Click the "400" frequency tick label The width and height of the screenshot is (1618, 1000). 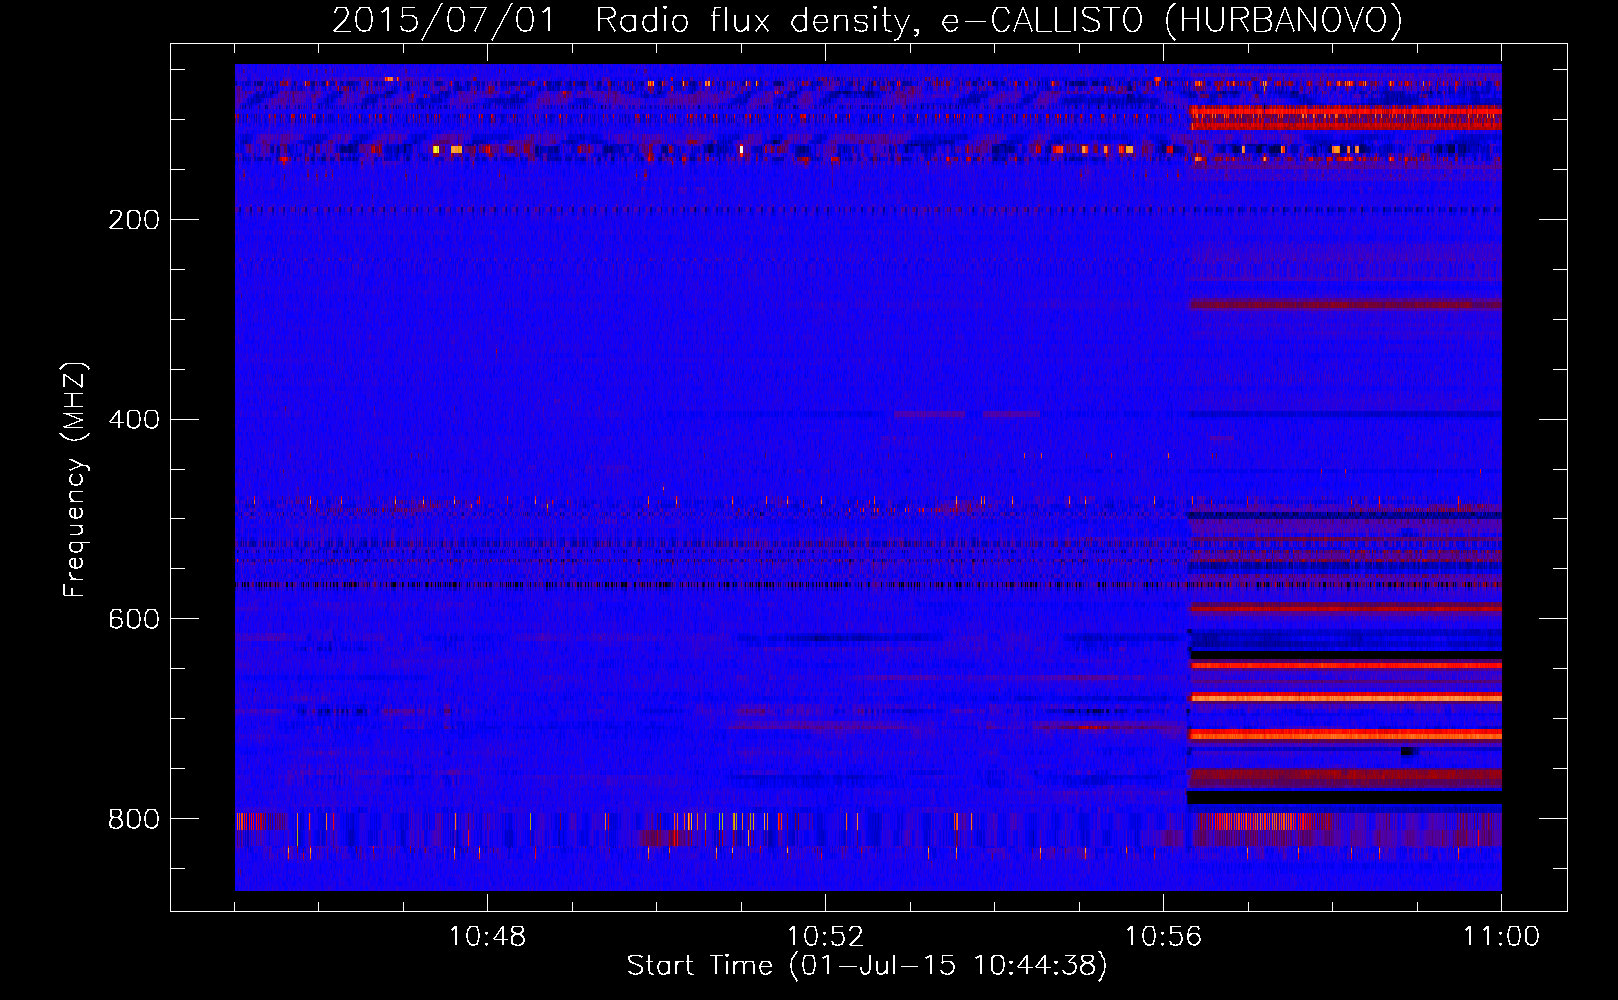pyautogui.click(x=134, y=420)
